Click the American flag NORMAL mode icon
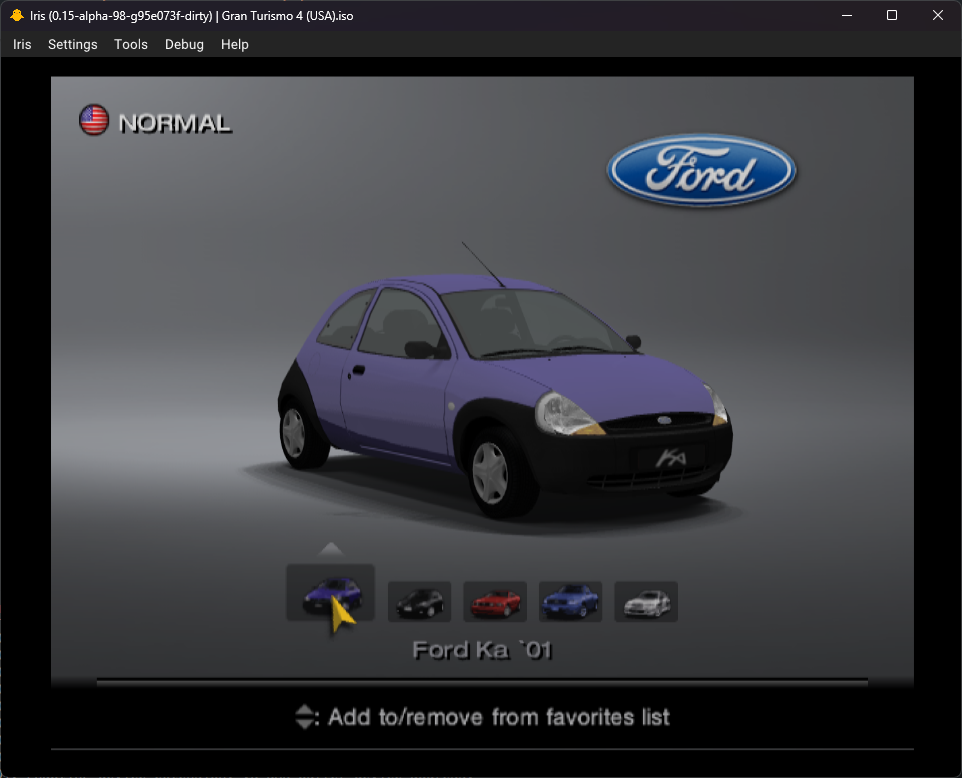Viewport: 962px width, 778px height. click(x=92, y=119)
